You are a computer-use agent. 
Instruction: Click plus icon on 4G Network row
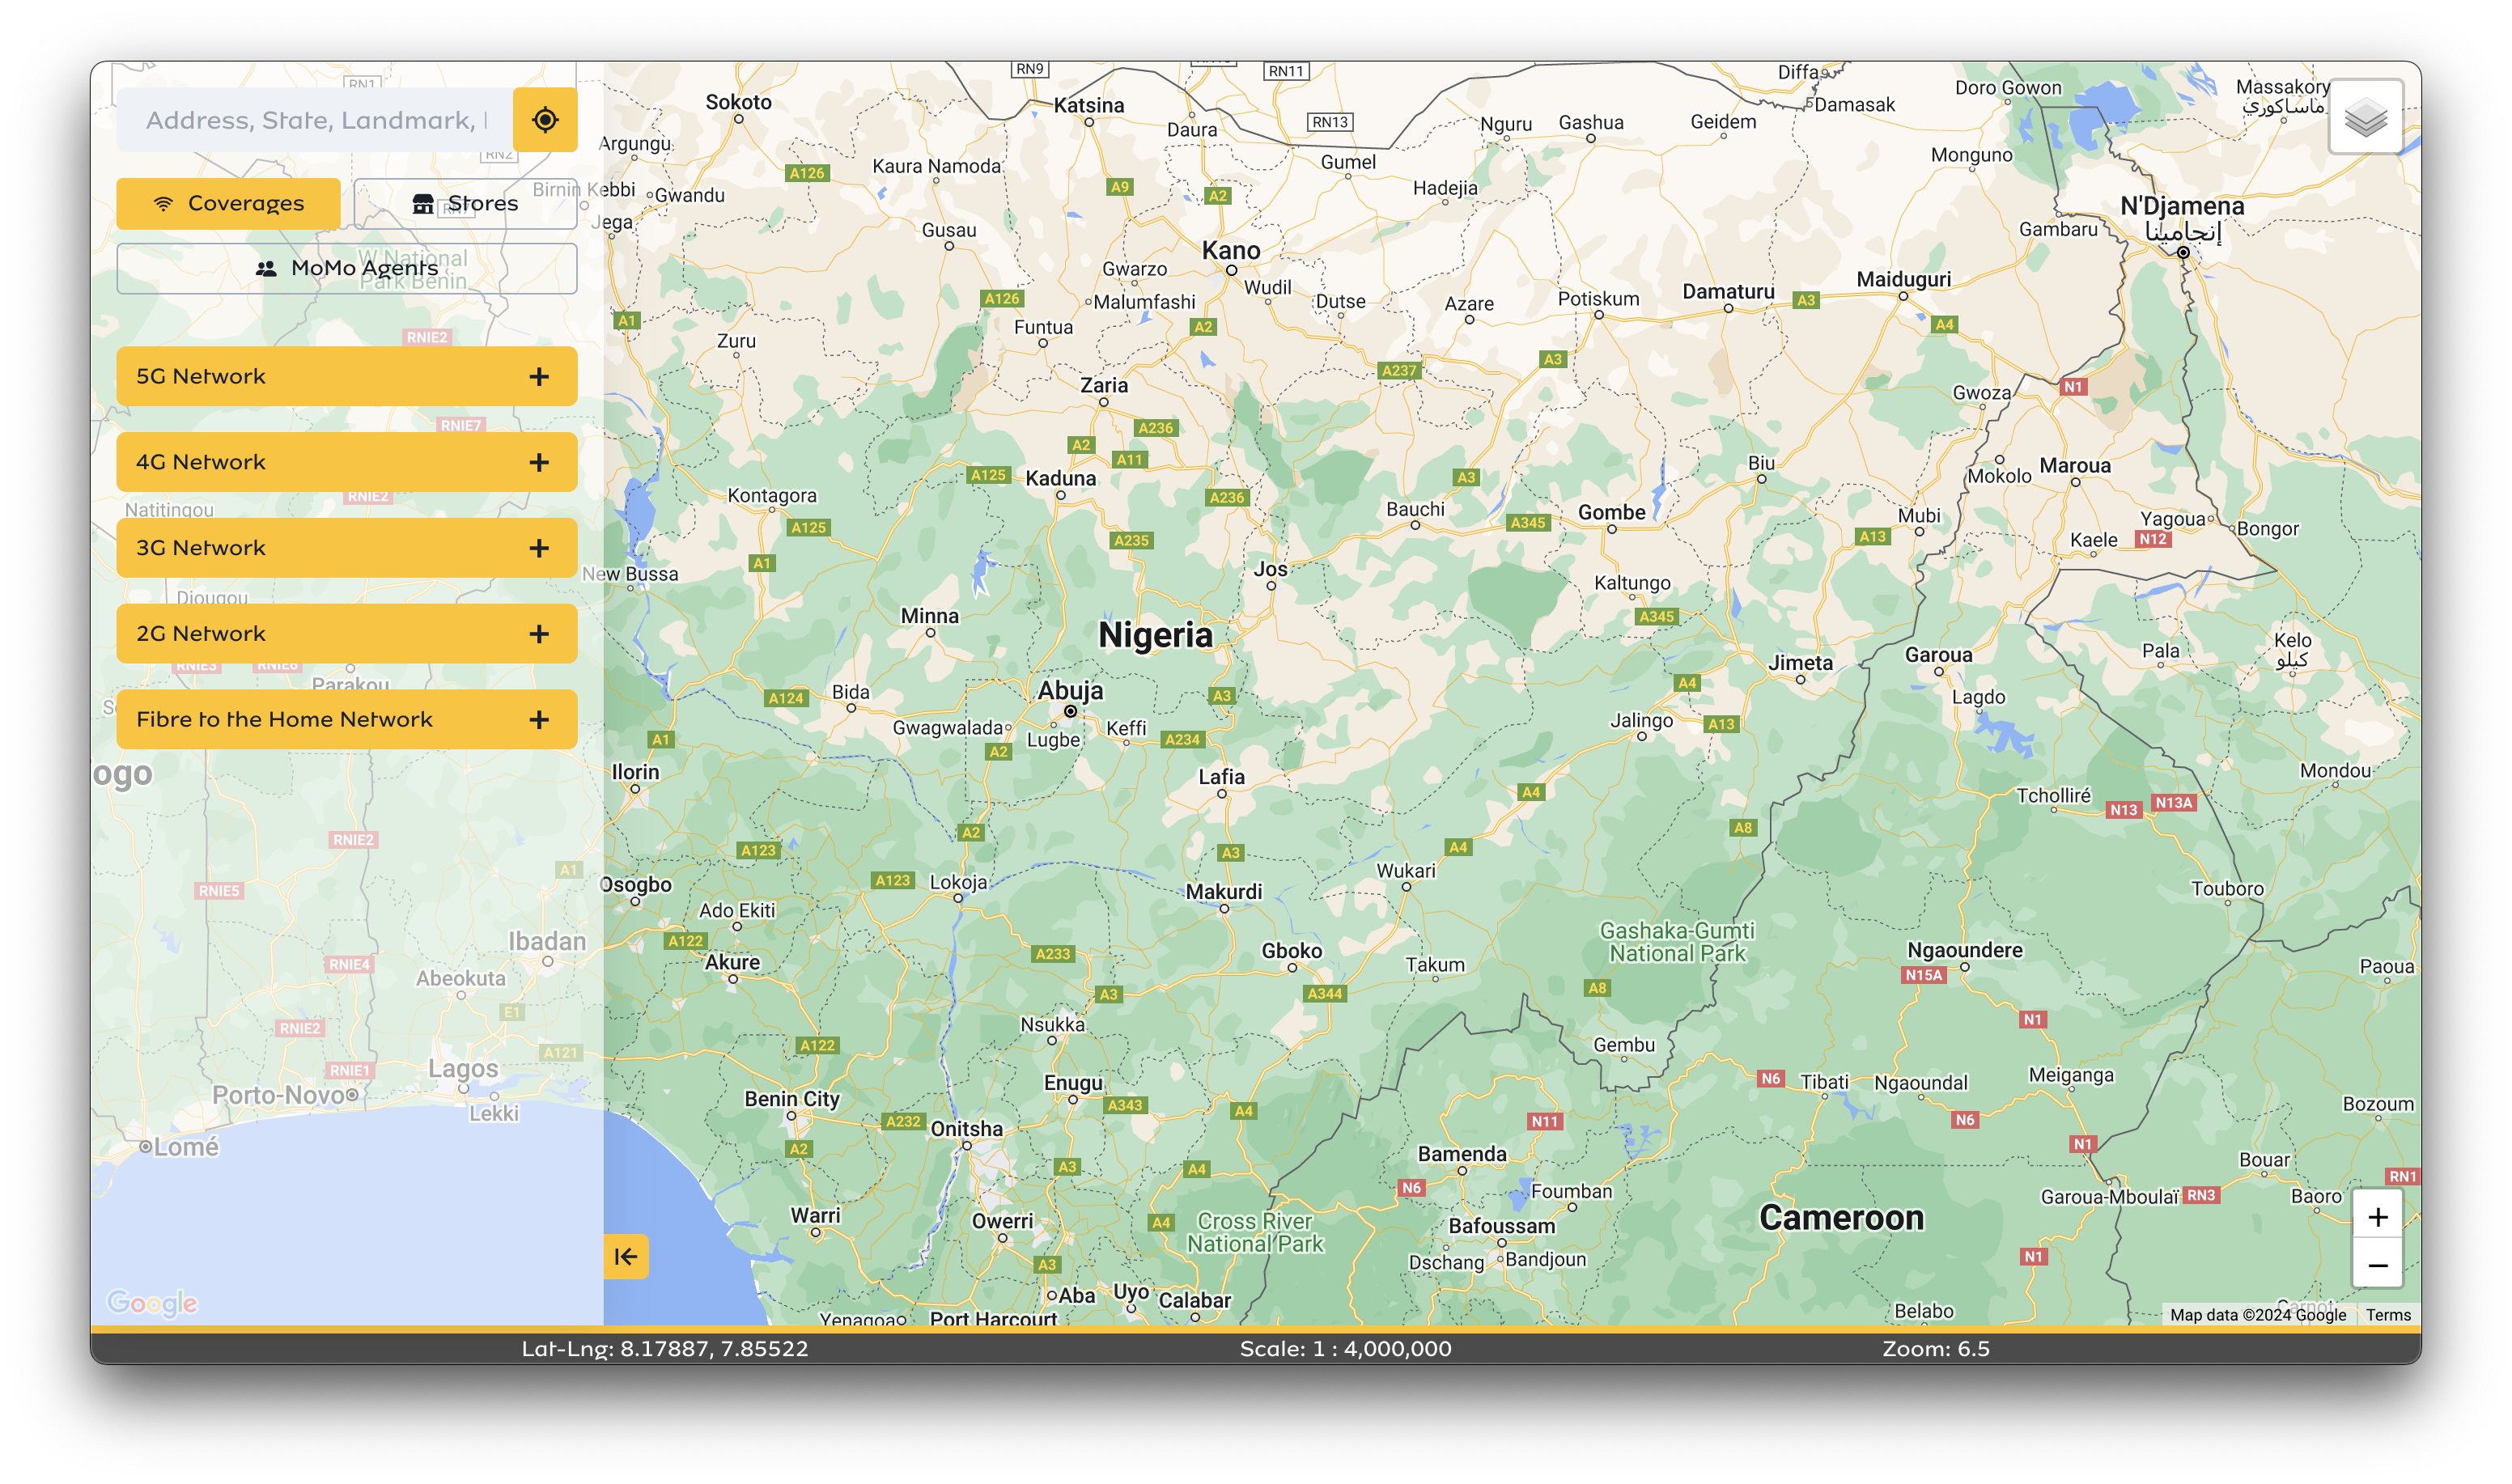539,462
